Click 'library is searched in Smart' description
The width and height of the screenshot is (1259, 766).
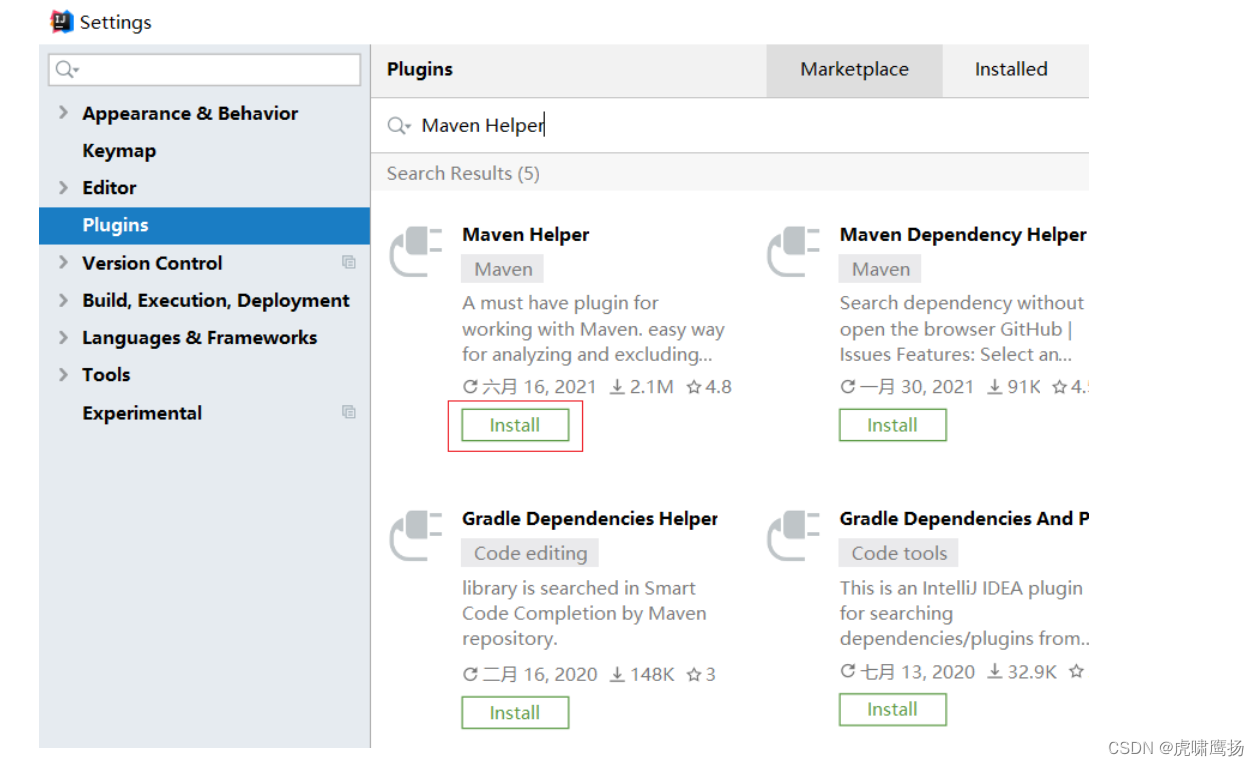[584, 613]
